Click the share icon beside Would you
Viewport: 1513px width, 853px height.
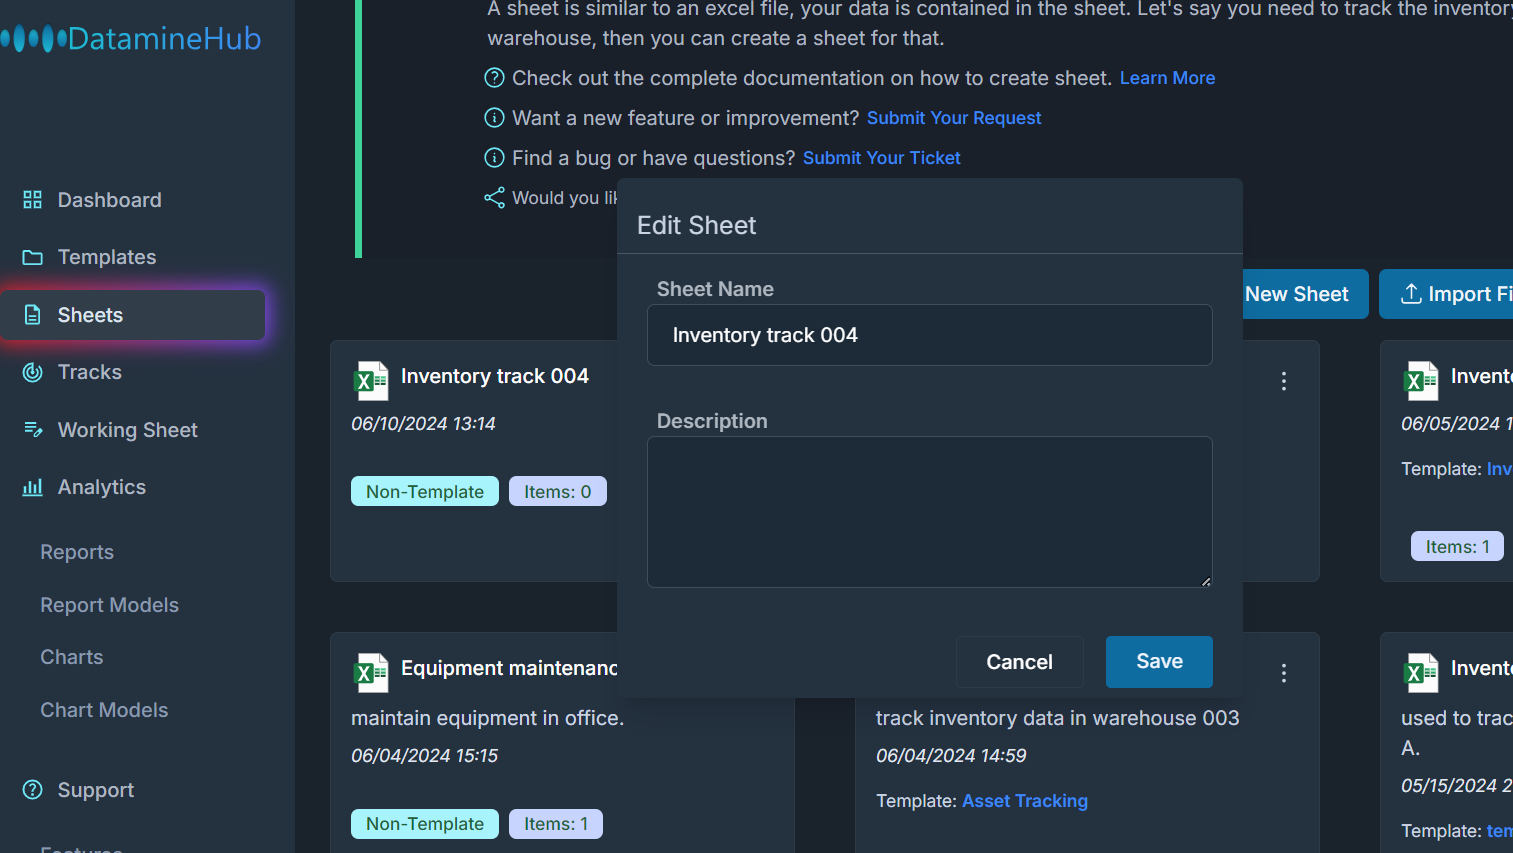coord(494,198)
